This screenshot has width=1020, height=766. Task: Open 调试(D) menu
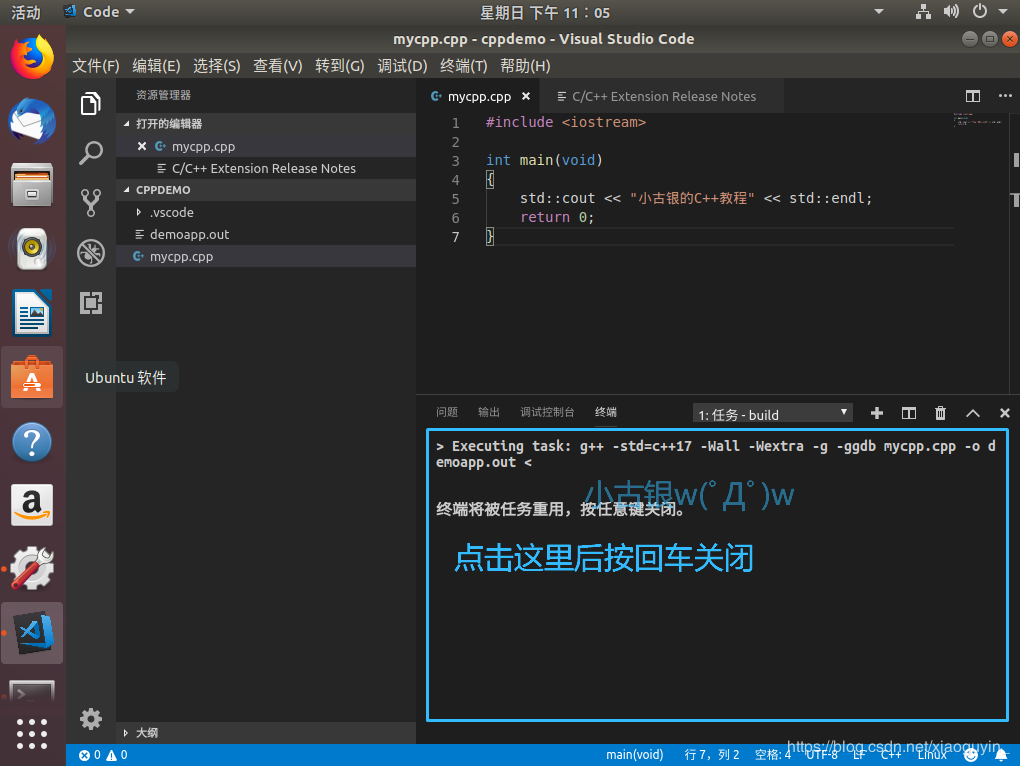[402, 66]
